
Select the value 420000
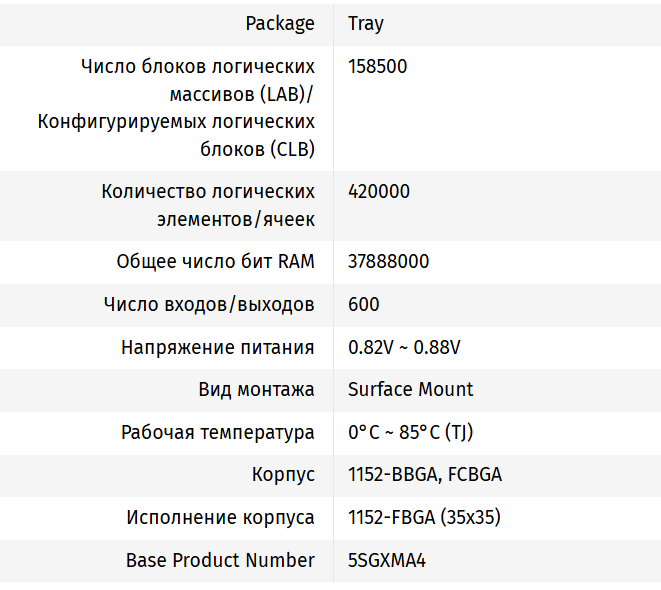tap(379, 191)
